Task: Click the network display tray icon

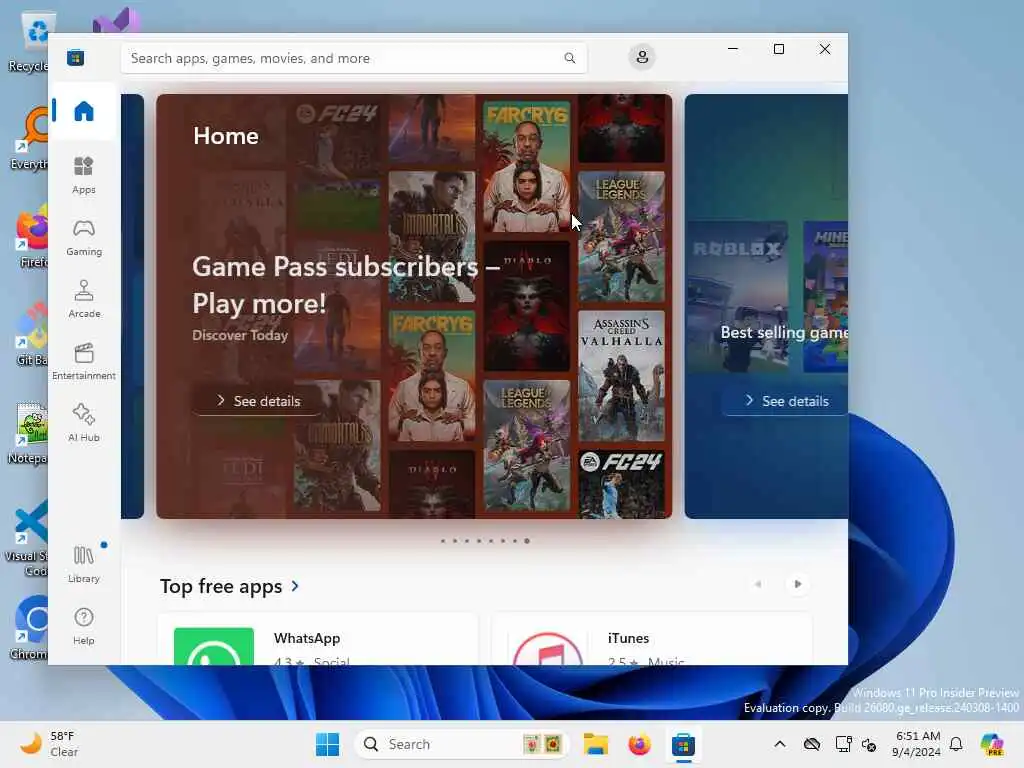Action: click(x=843, y=744)
